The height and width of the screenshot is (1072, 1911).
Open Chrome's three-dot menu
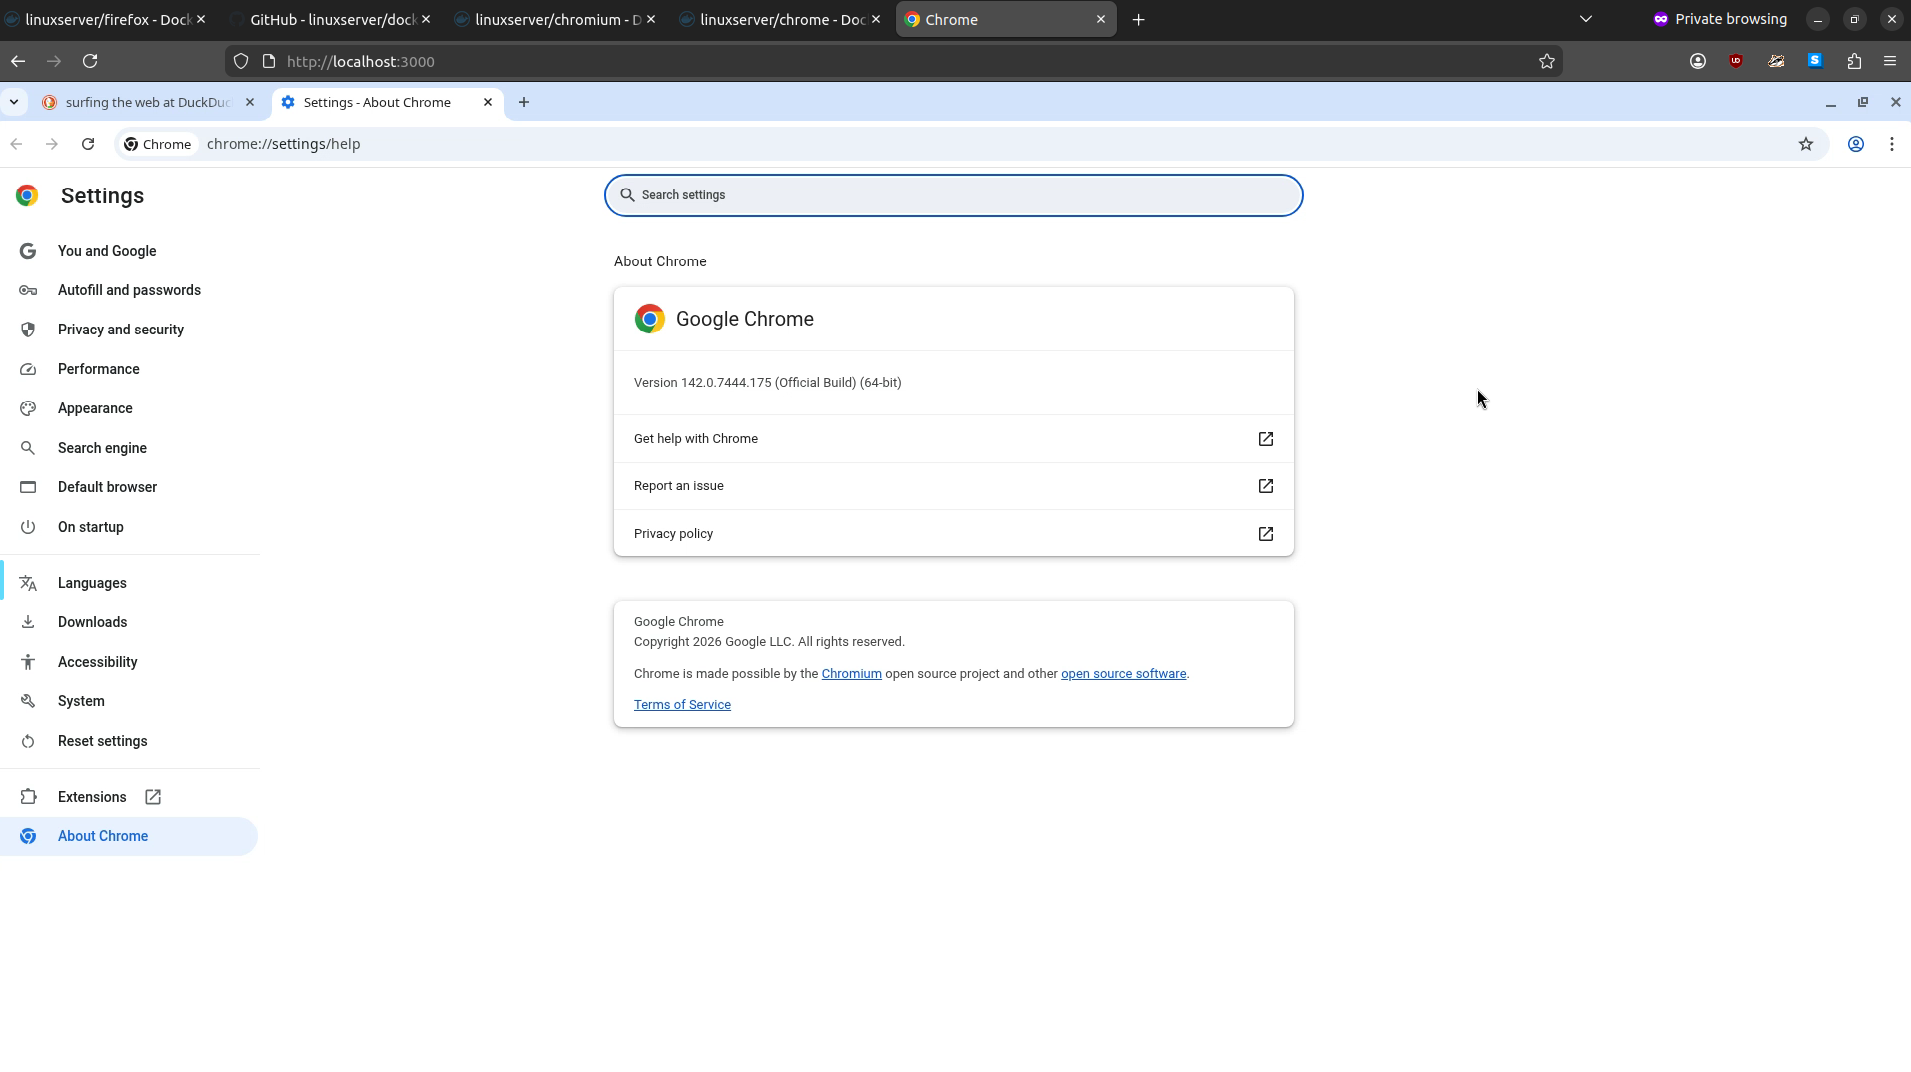pyautogui.click(x=1893, y=144)
